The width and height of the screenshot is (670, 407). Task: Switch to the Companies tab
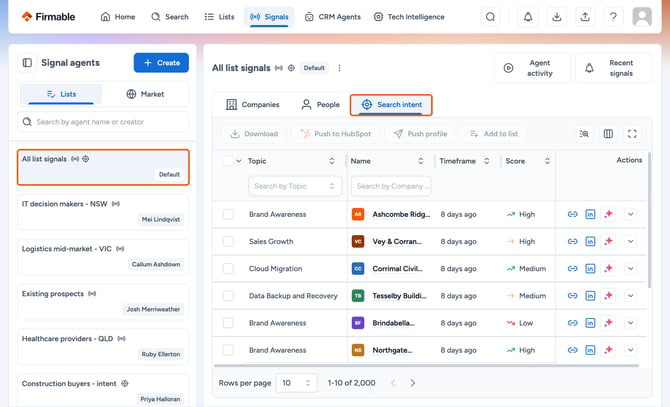pyautogui.click(x=253, y=105)
